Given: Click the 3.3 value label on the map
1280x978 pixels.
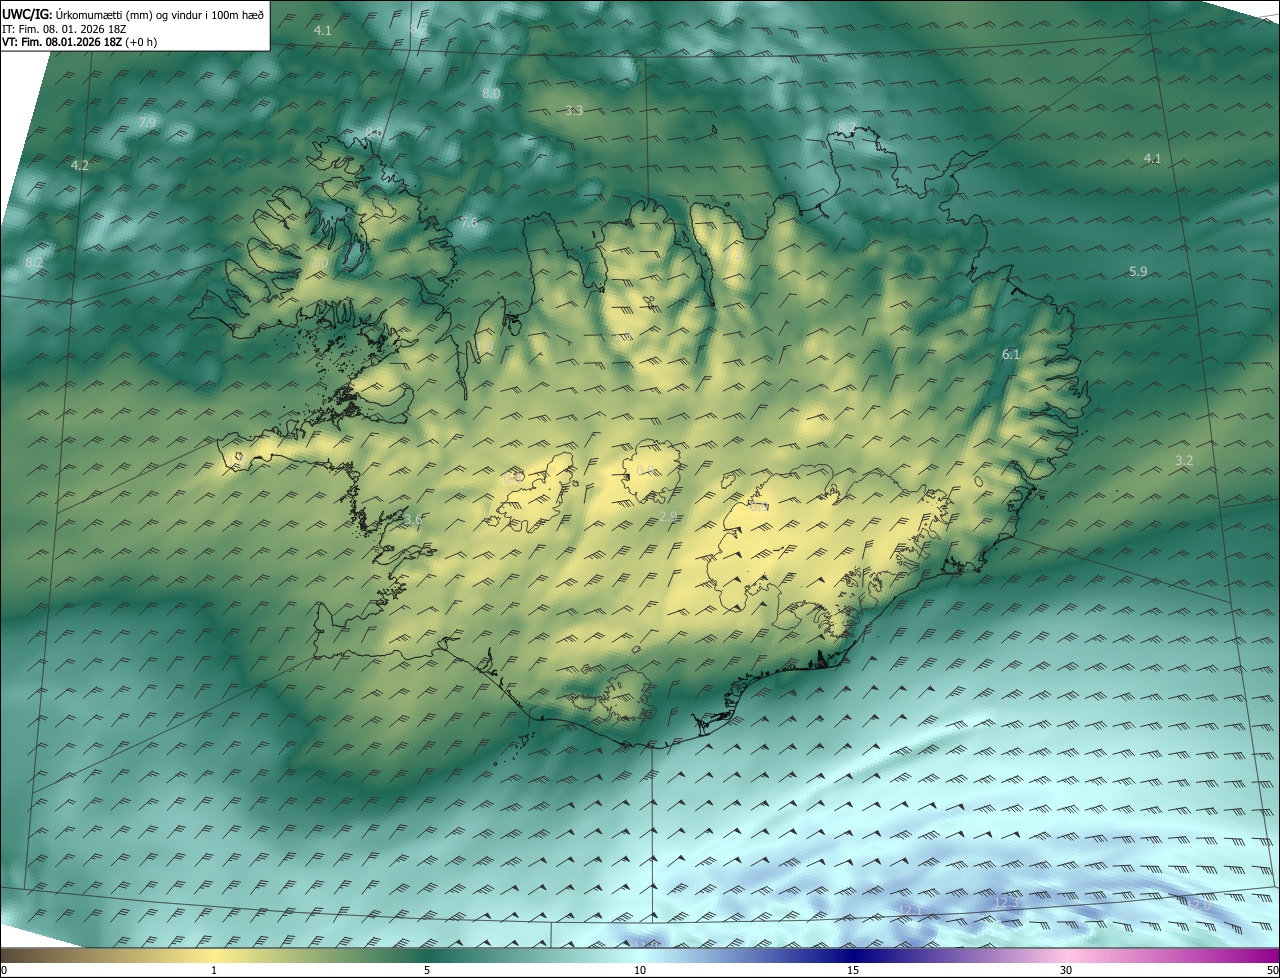Looking at the screenshot, I should [574, 110].
